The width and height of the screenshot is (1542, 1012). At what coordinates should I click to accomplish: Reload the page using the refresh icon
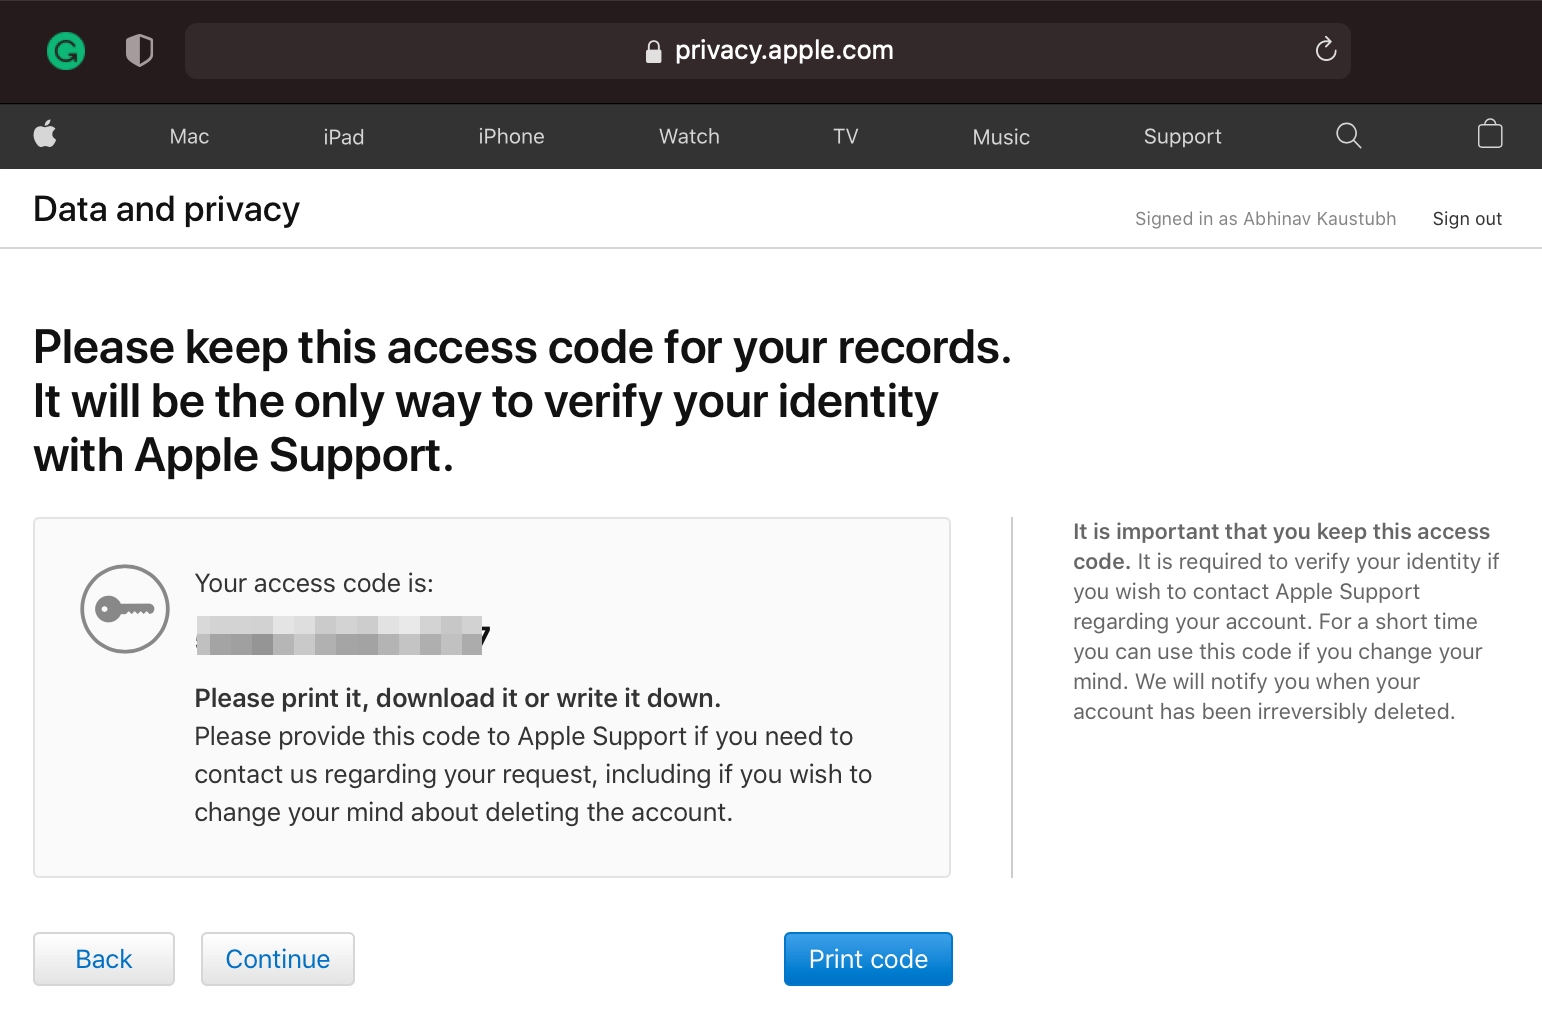point(1325,50)
